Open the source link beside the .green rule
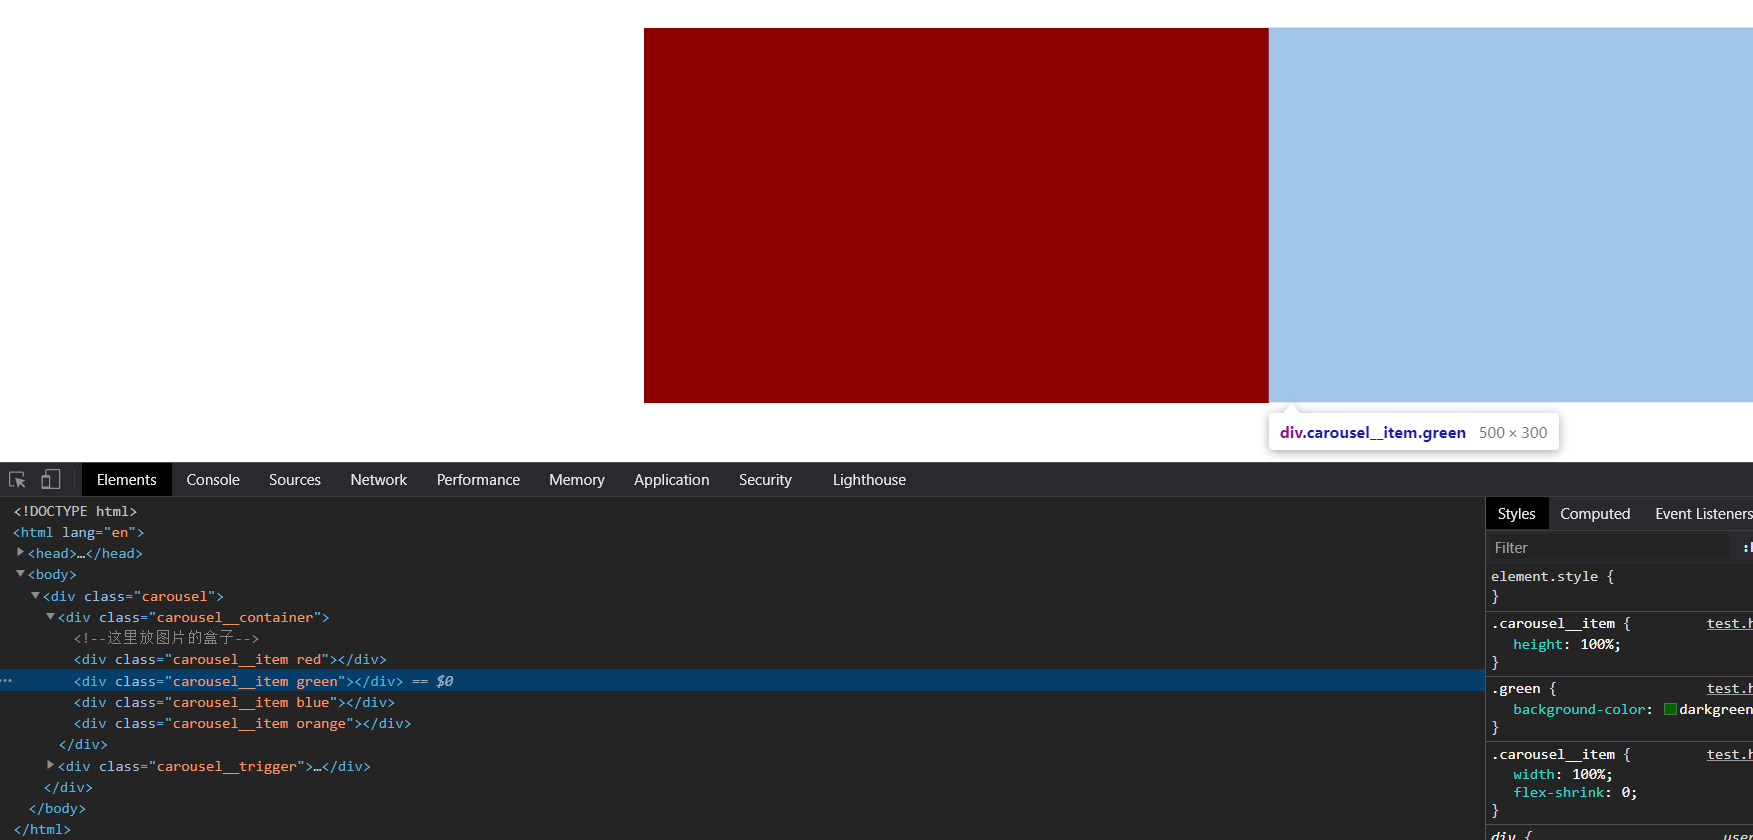This screenshot has width=1753, height=840. pyautogui.click(x=1729, y=688)
